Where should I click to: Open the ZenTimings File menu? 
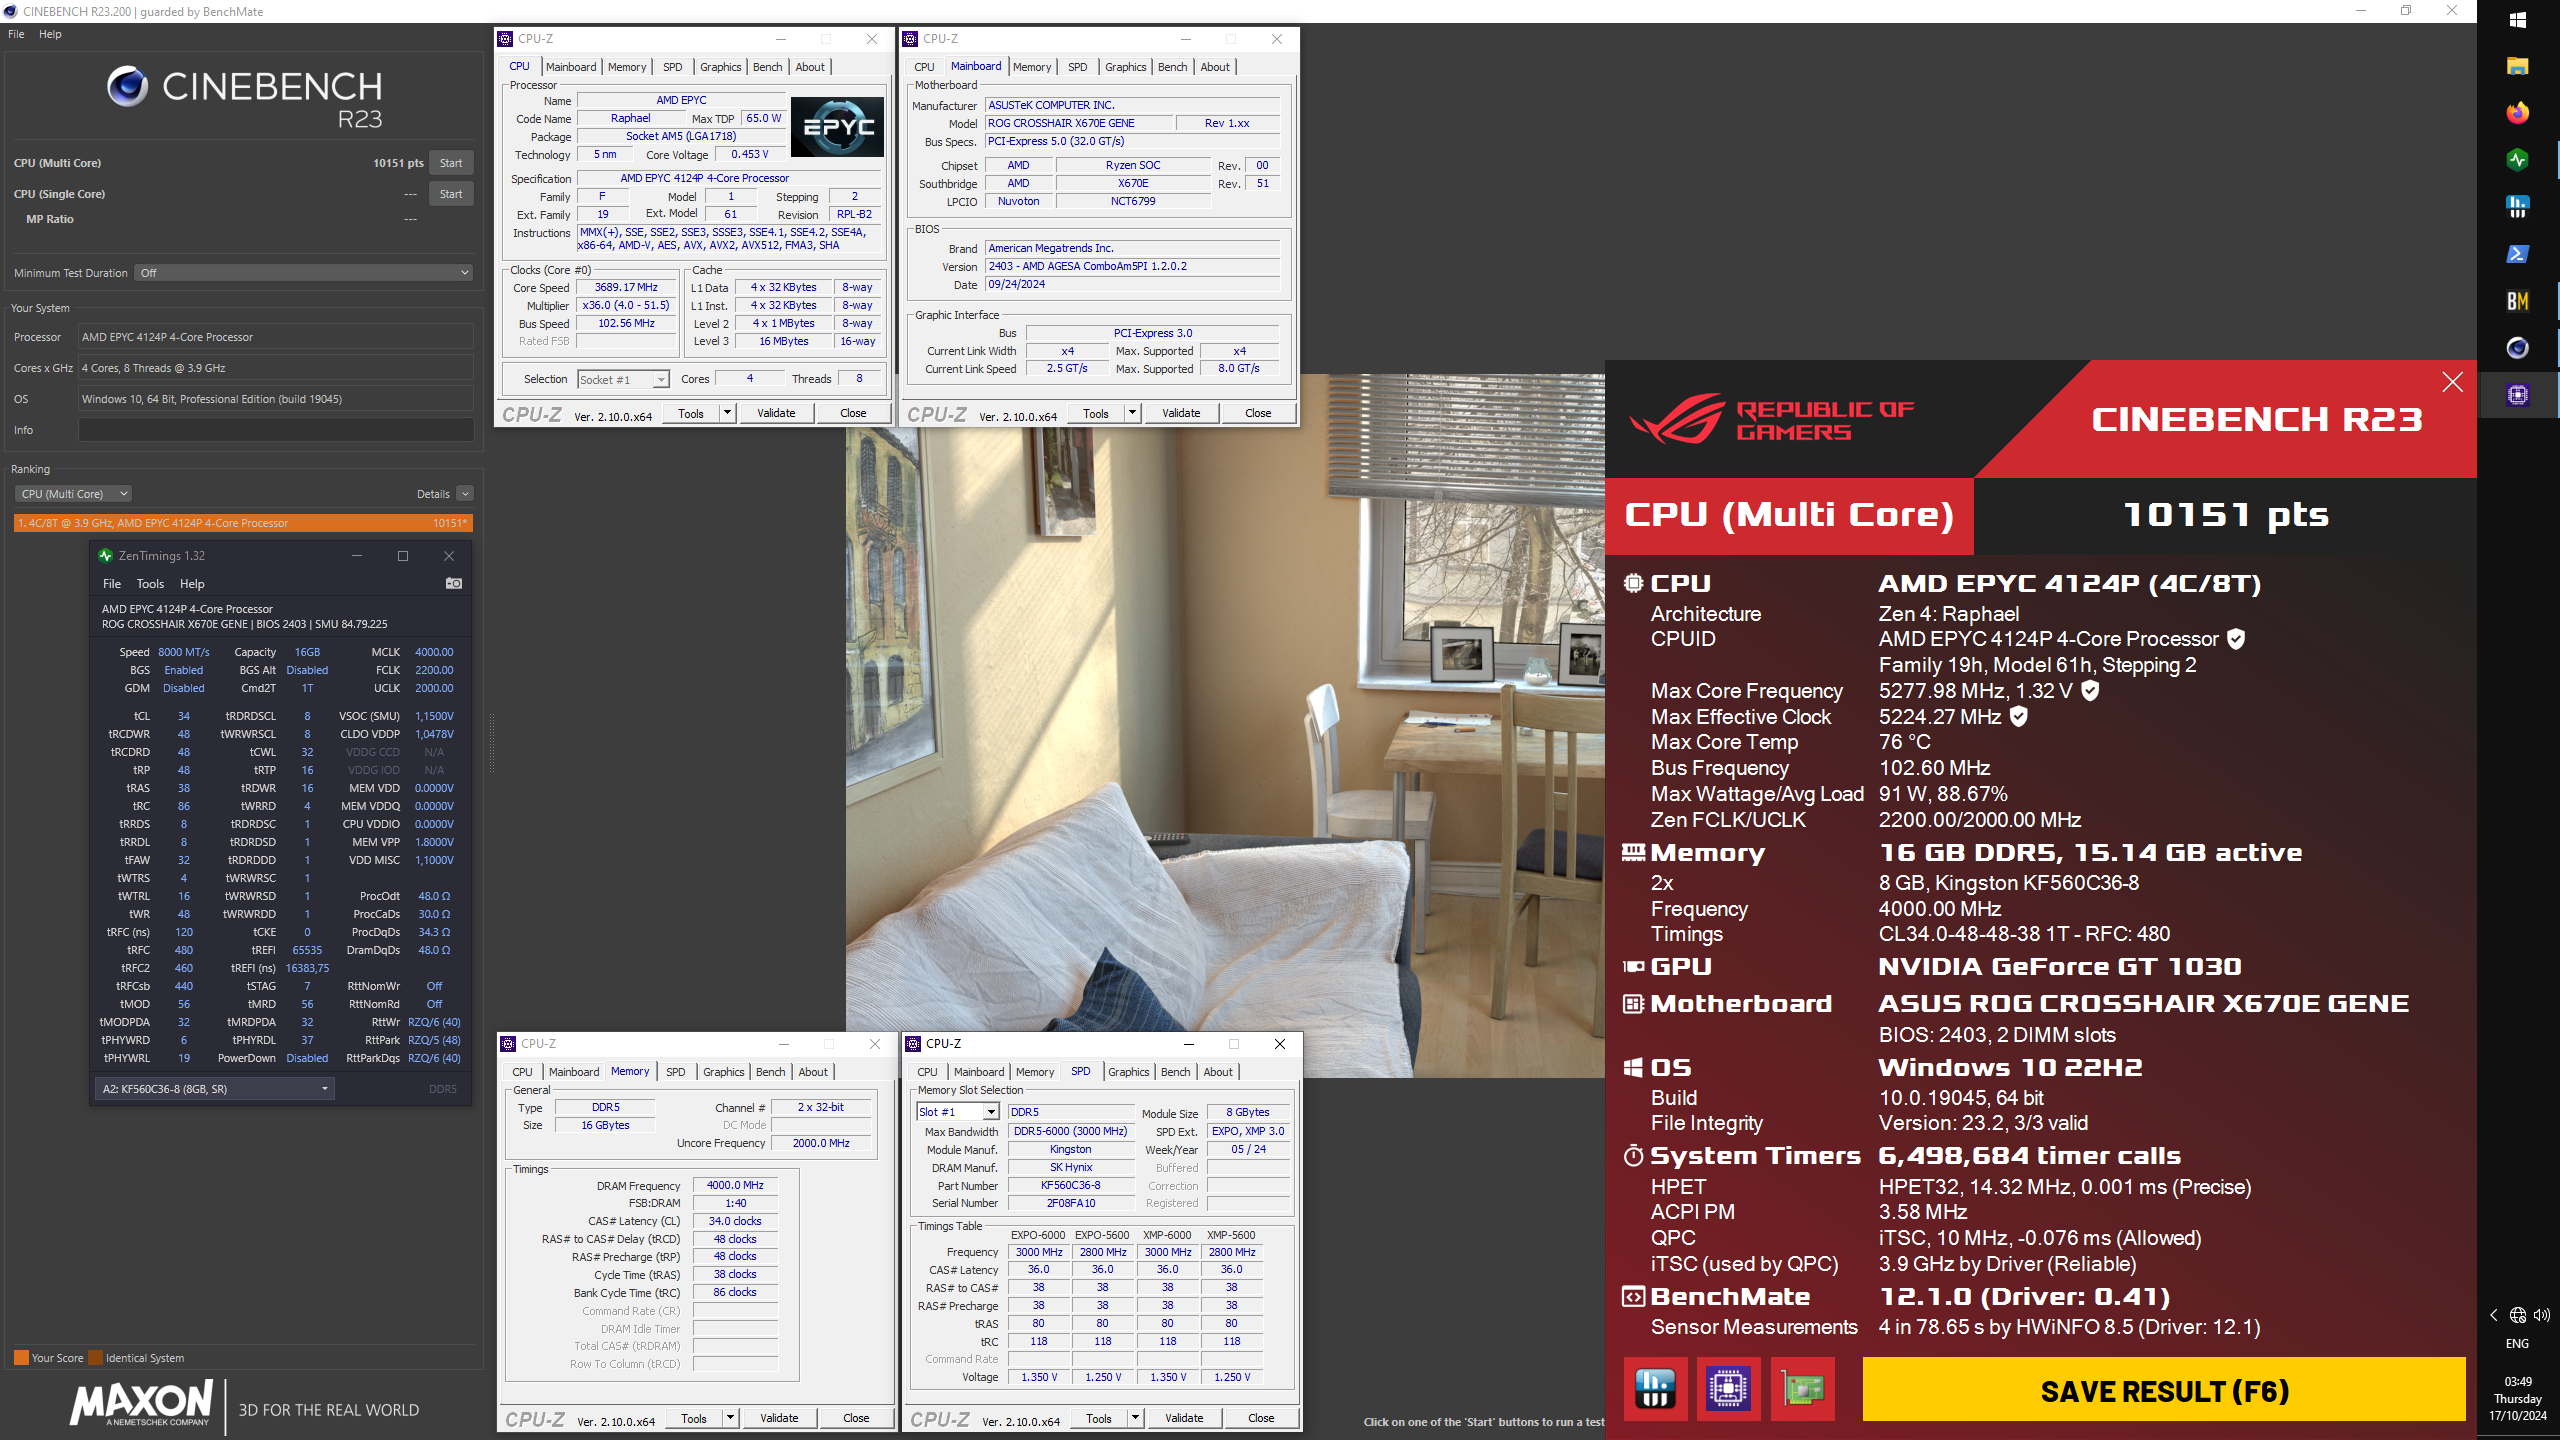tap(112, 584)
